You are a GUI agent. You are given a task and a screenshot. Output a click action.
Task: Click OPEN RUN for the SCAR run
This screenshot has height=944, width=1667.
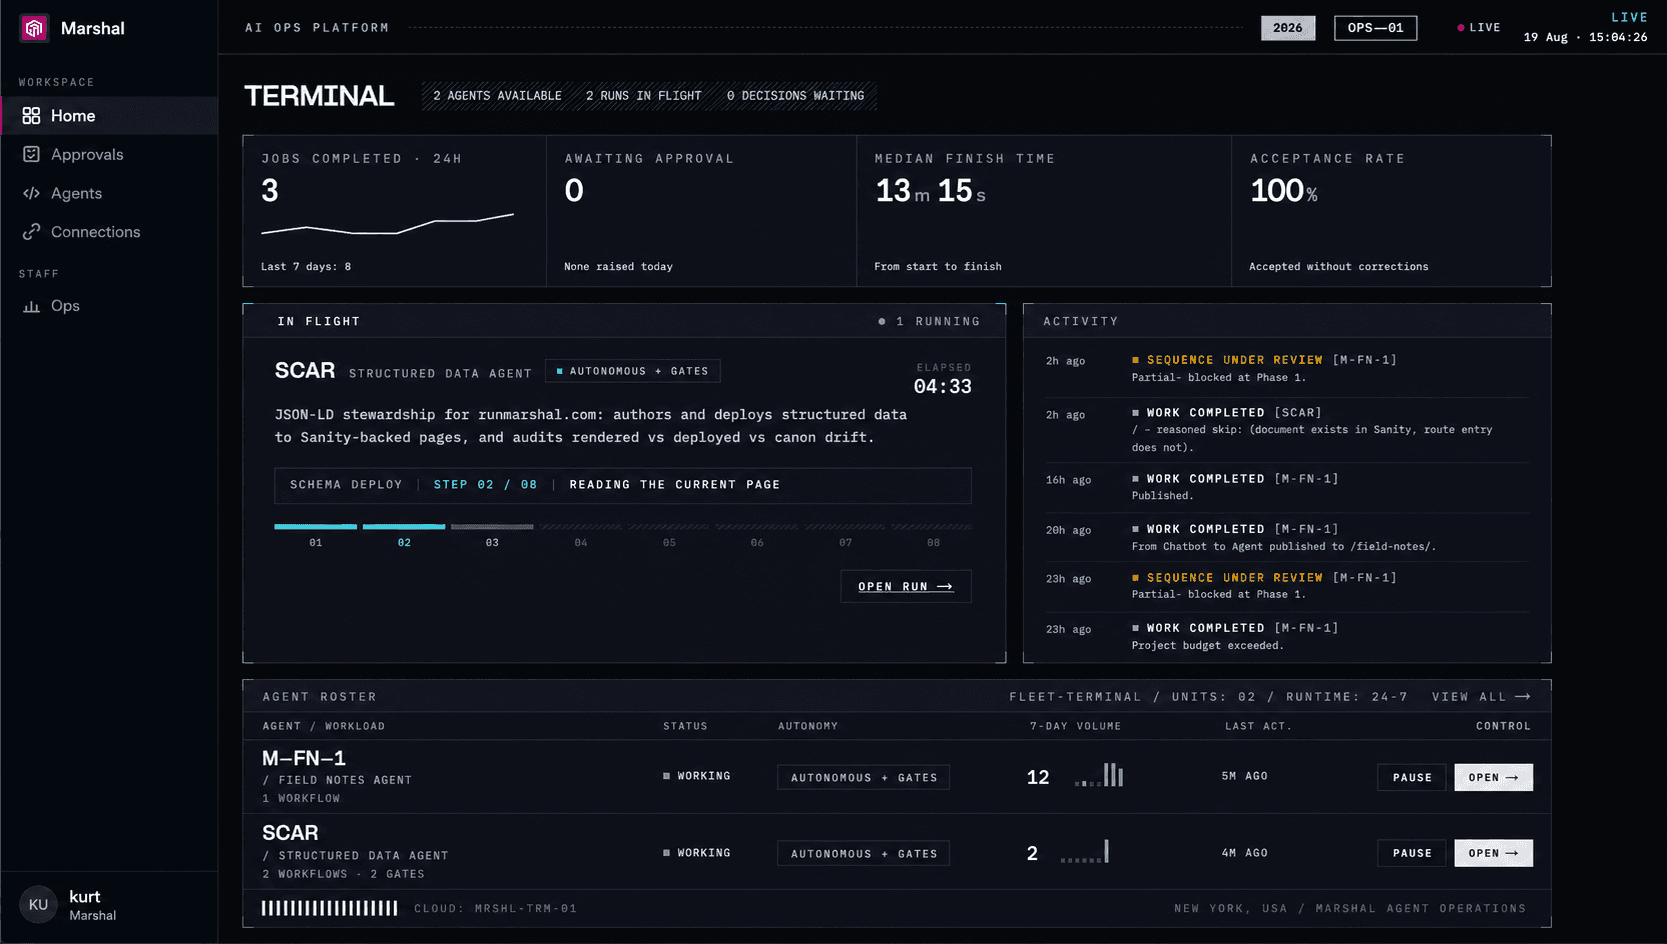pos(906,586)
